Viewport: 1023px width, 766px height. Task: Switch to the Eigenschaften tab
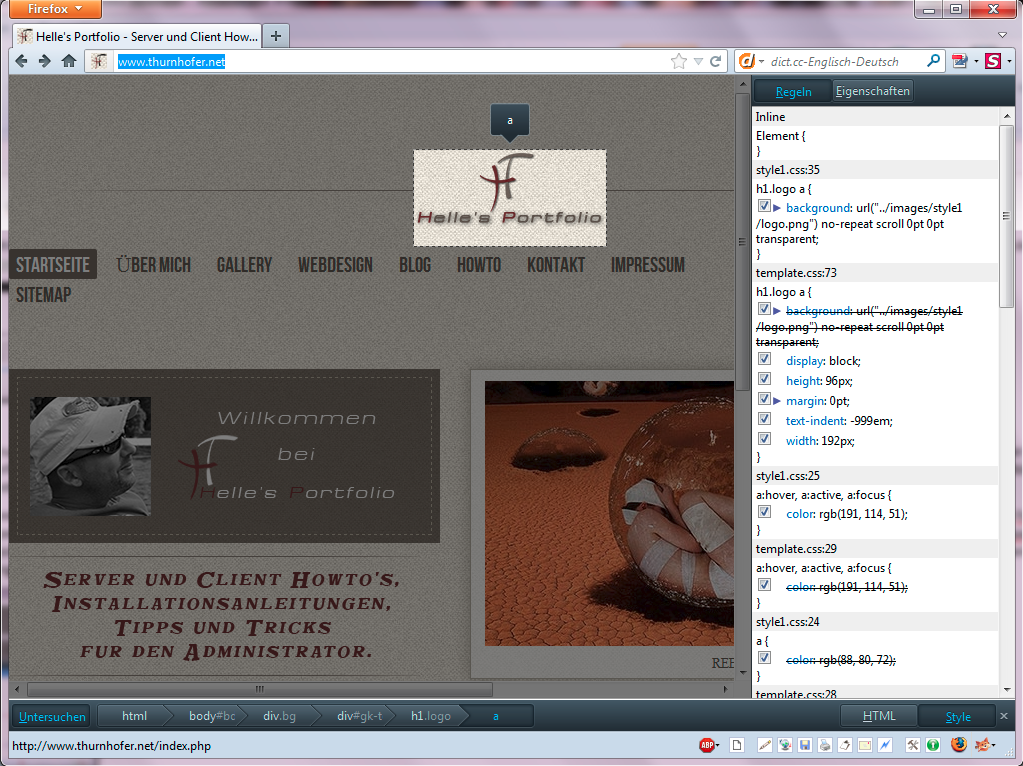click(x=872, y=91)
